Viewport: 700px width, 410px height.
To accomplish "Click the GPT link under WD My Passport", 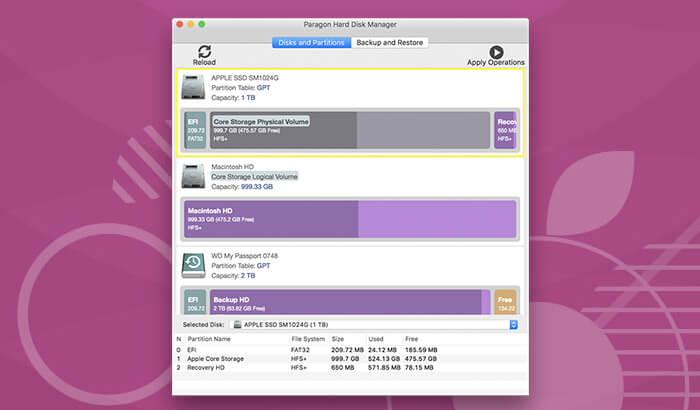I will pyautogui.click(x=263, y=266).
